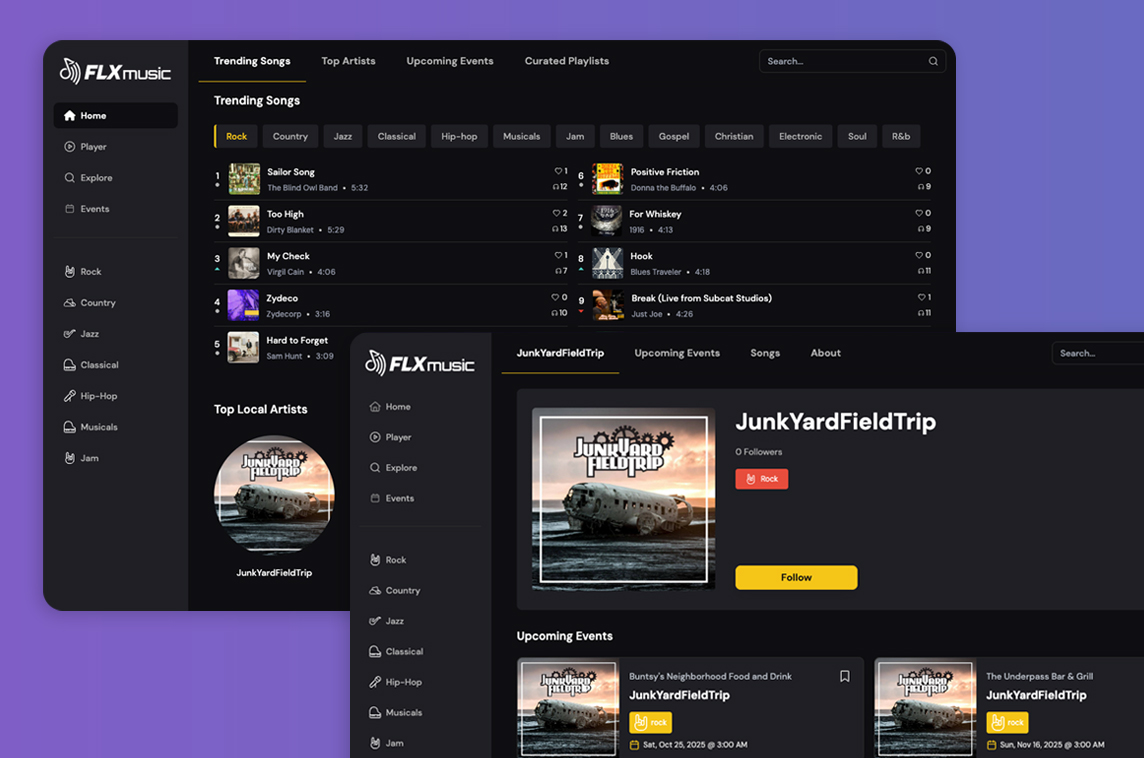Click the Search field in the back window
The height and width of the screenshot is (758, 1144).
[840, 61]
